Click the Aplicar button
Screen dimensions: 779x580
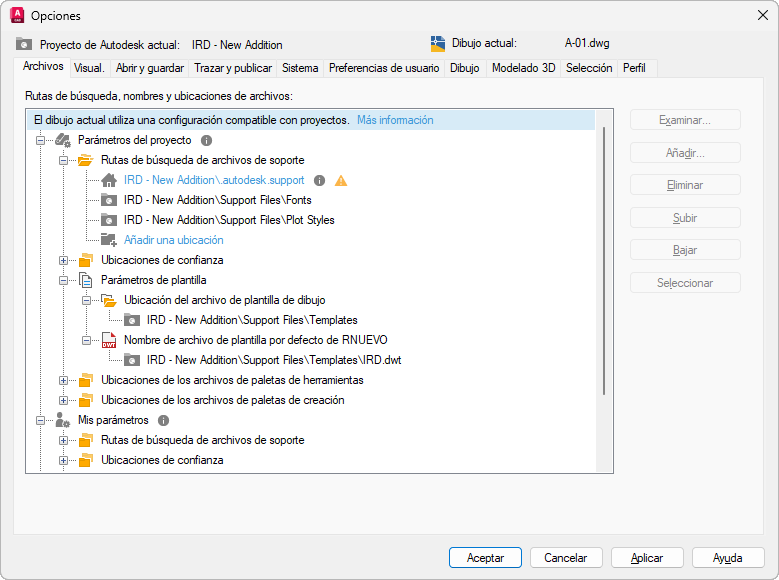click(x=647, y=558)
